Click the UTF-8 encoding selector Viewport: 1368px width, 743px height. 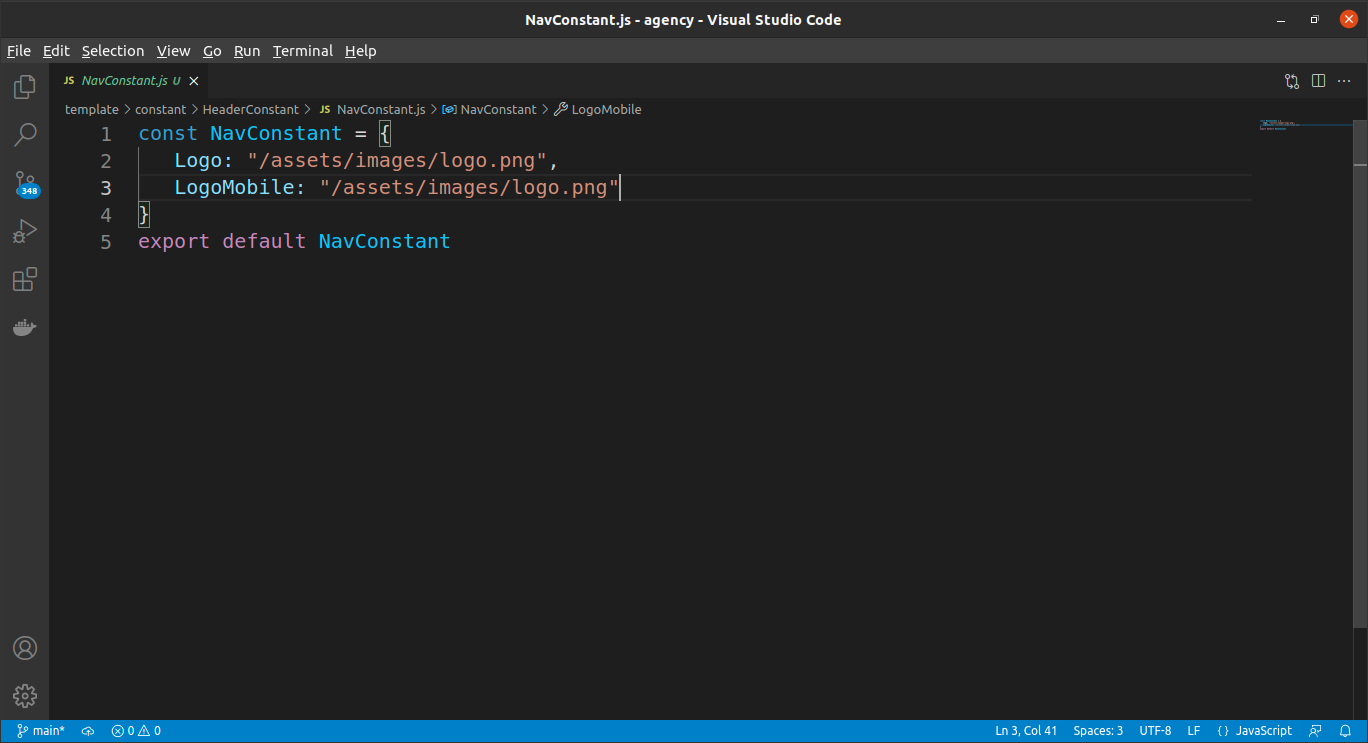[x=1155, y=731]
